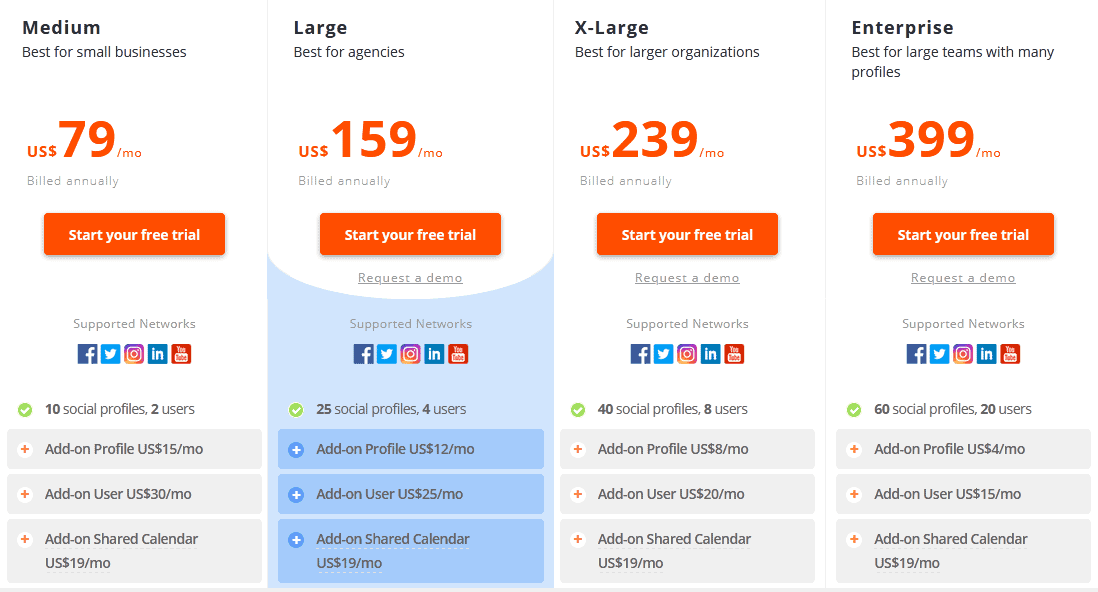
Task: Select the Enterprise plan heading
Action: pyautogui.click(x=901, y=27)
